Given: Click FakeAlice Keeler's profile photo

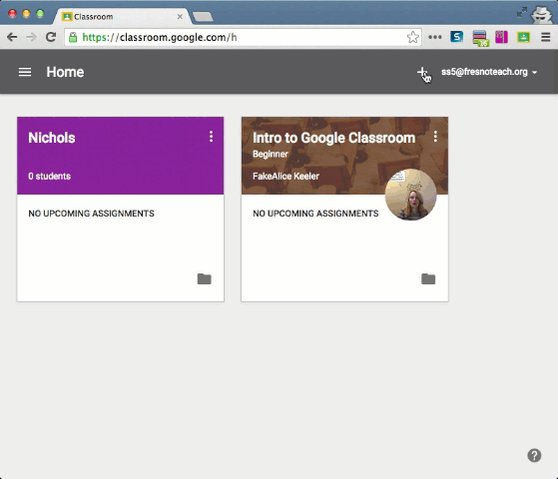Looking at the screenshot, I should coord(411,195).
